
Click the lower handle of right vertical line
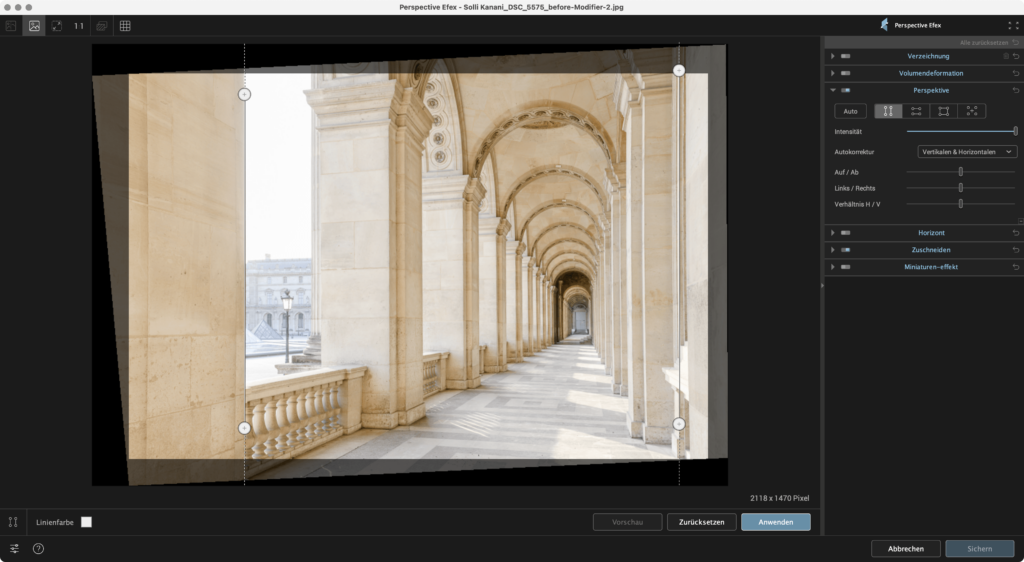click(x=679, y=424)
